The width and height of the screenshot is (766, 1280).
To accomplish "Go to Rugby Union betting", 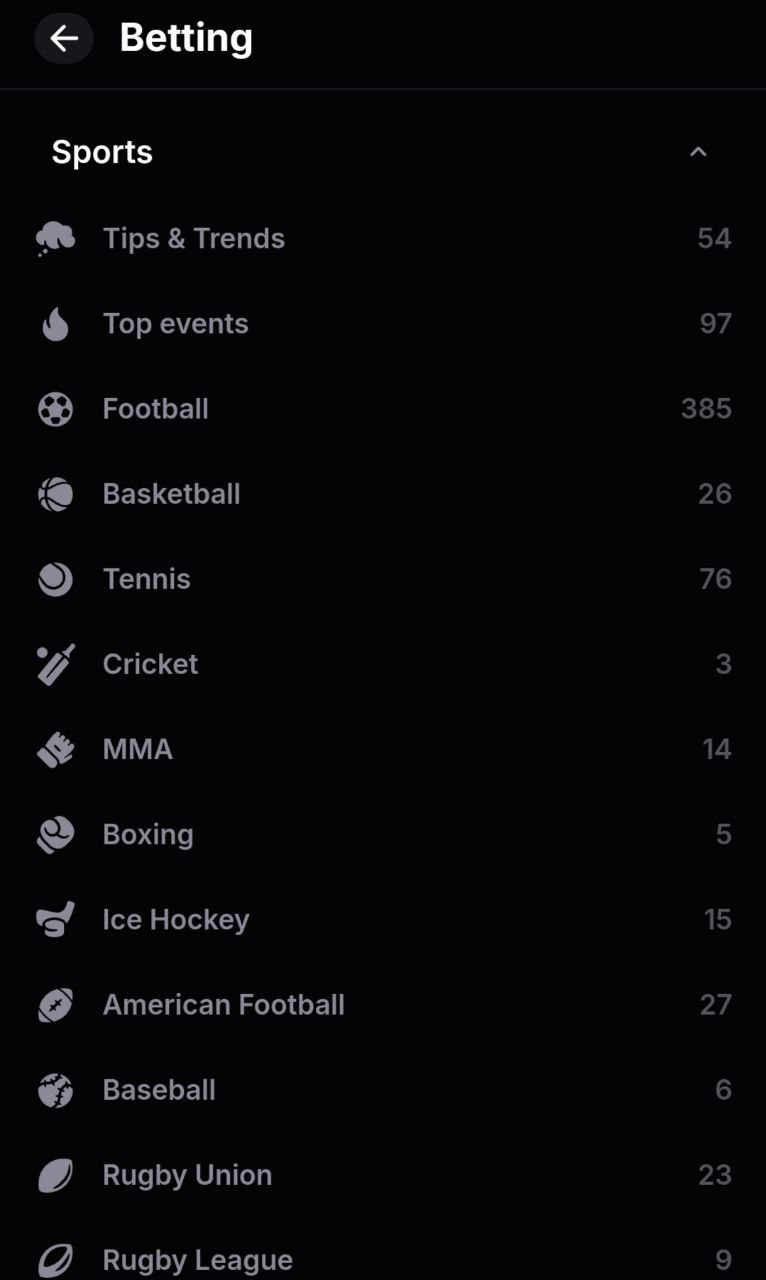I will click(187, 1174).
